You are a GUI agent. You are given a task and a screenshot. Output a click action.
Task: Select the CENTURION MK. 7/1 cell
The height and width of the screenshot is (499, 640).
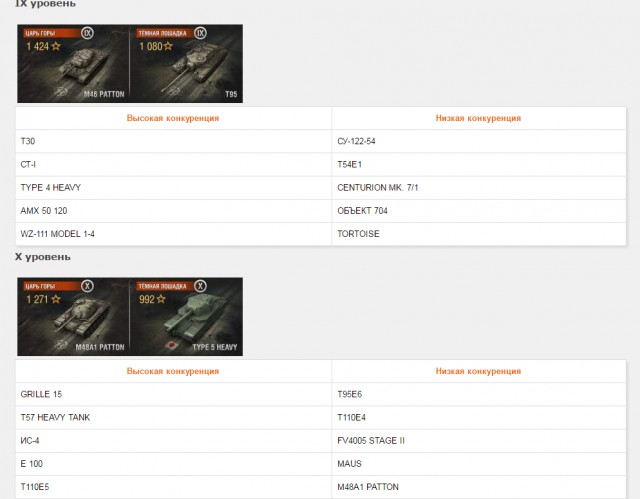tap(479, 188)
